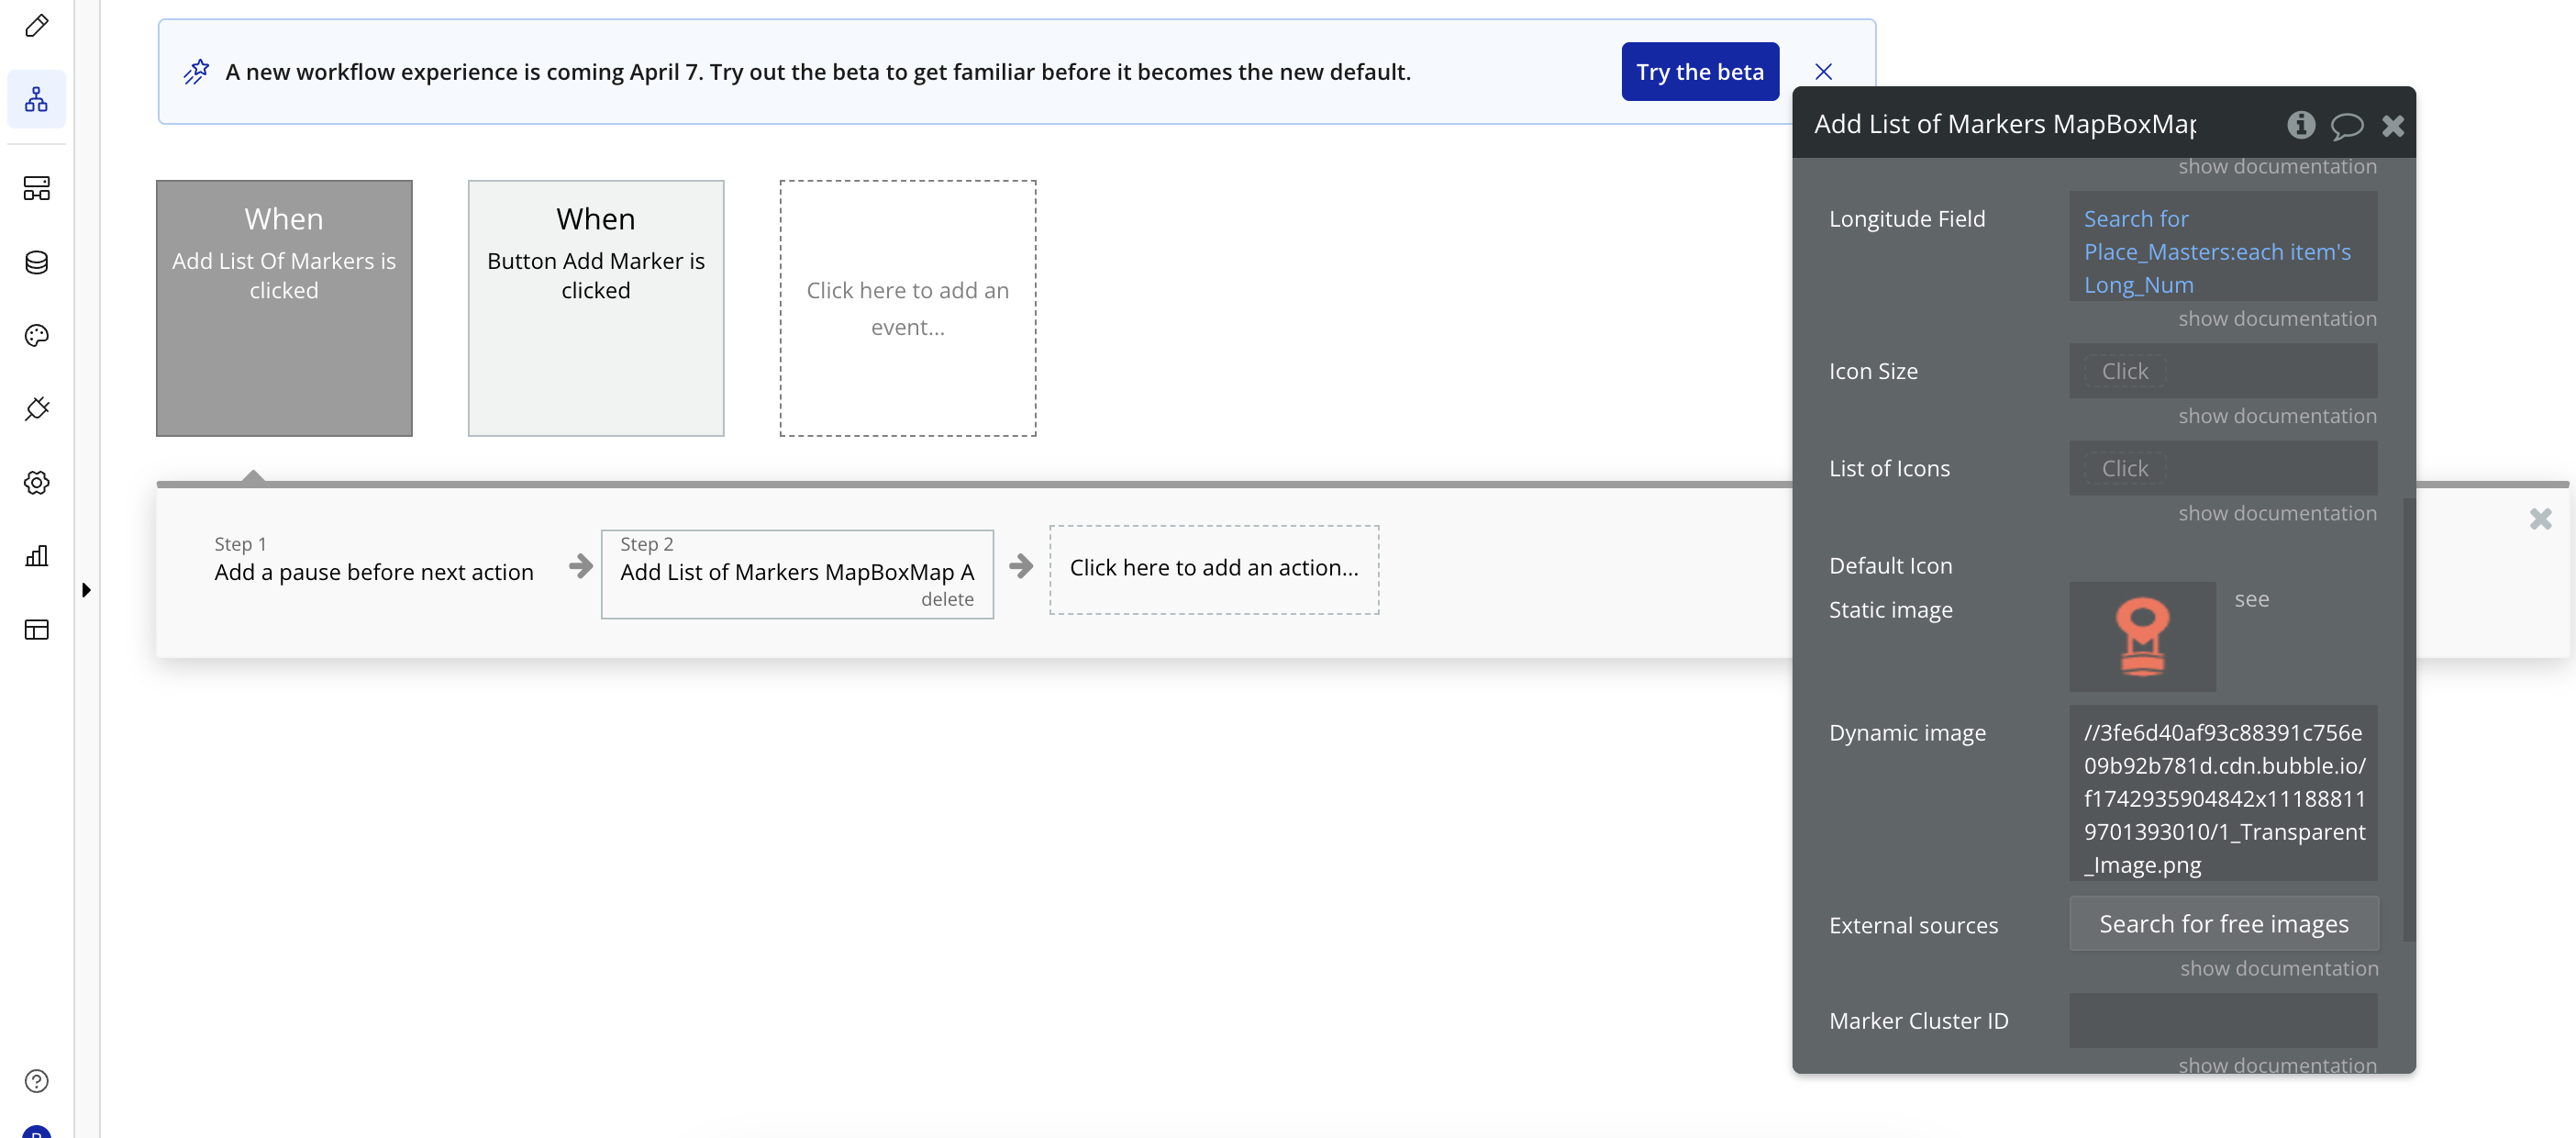Click the static image marker thumbnail

[2142, 637]
